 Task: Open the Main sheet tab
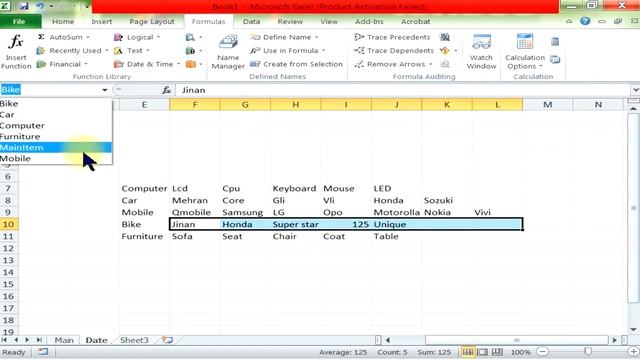click(64, 340)
